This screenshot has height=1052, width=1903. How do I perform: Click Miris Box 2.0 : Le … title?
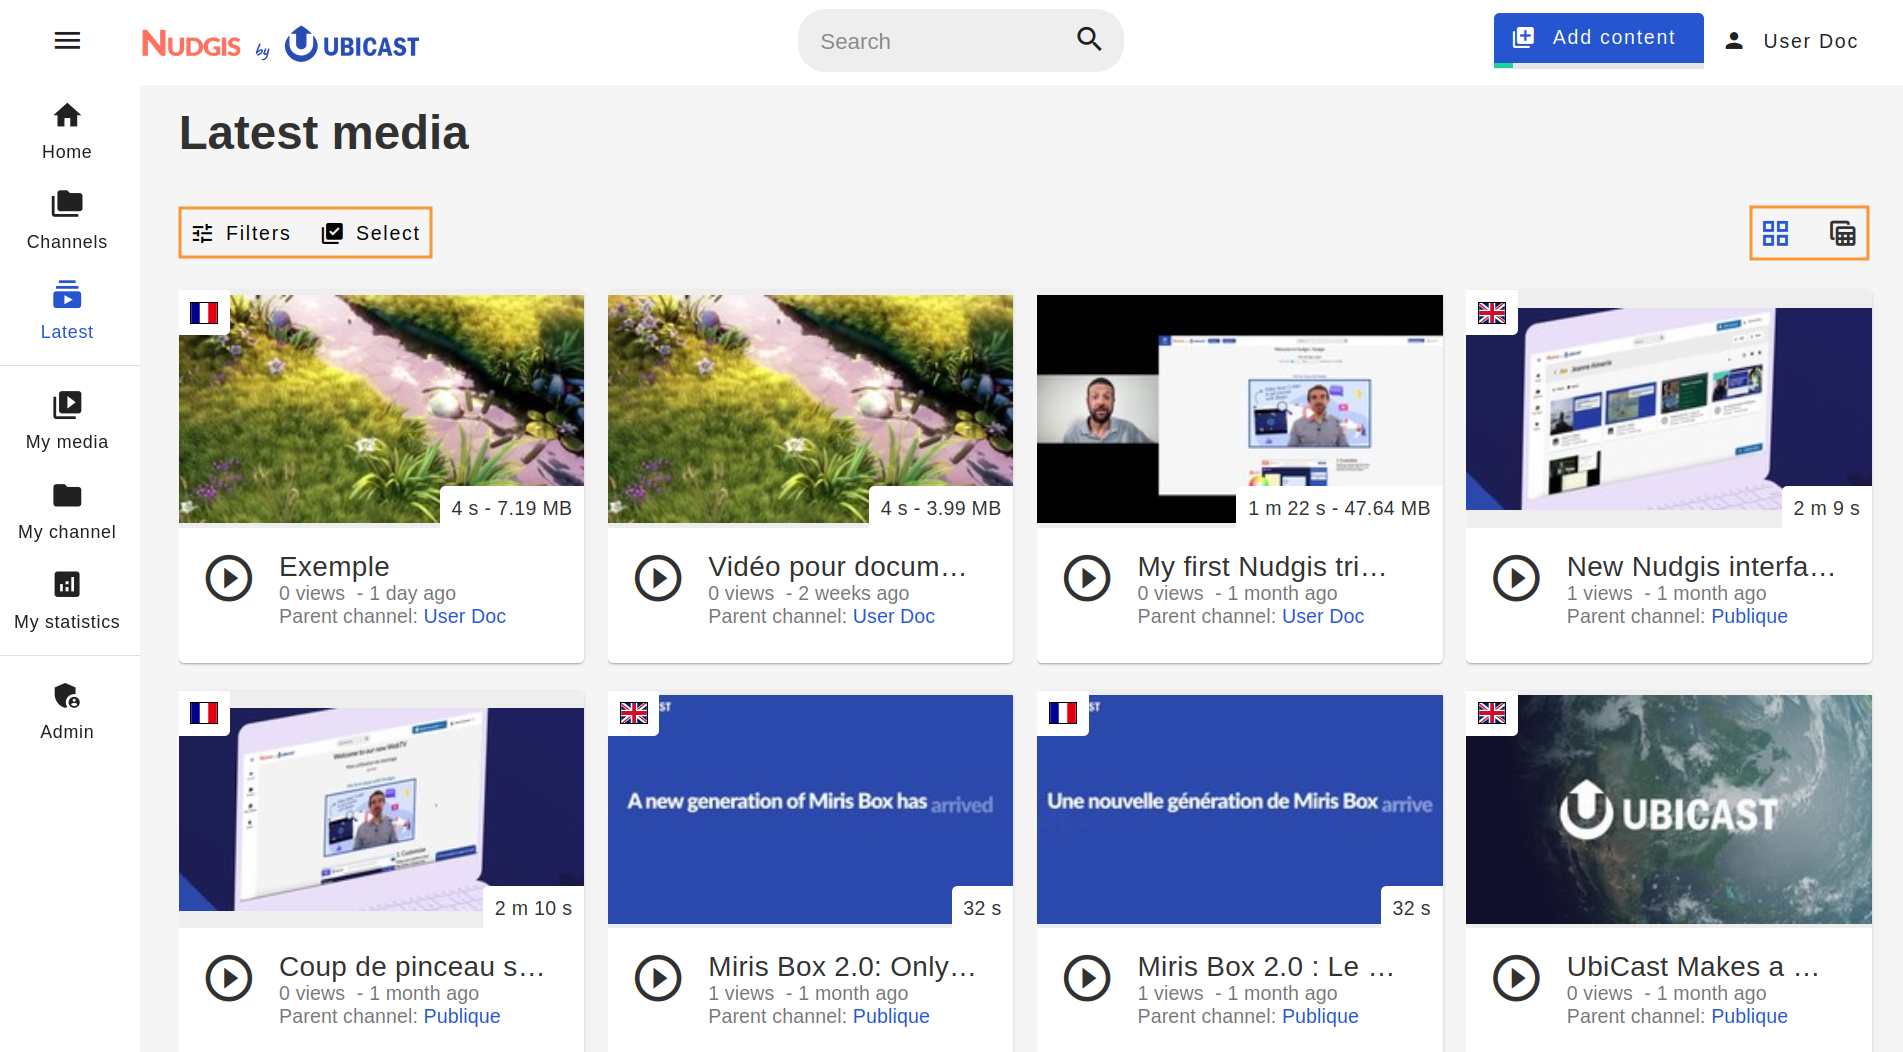tap(1266, 967)
